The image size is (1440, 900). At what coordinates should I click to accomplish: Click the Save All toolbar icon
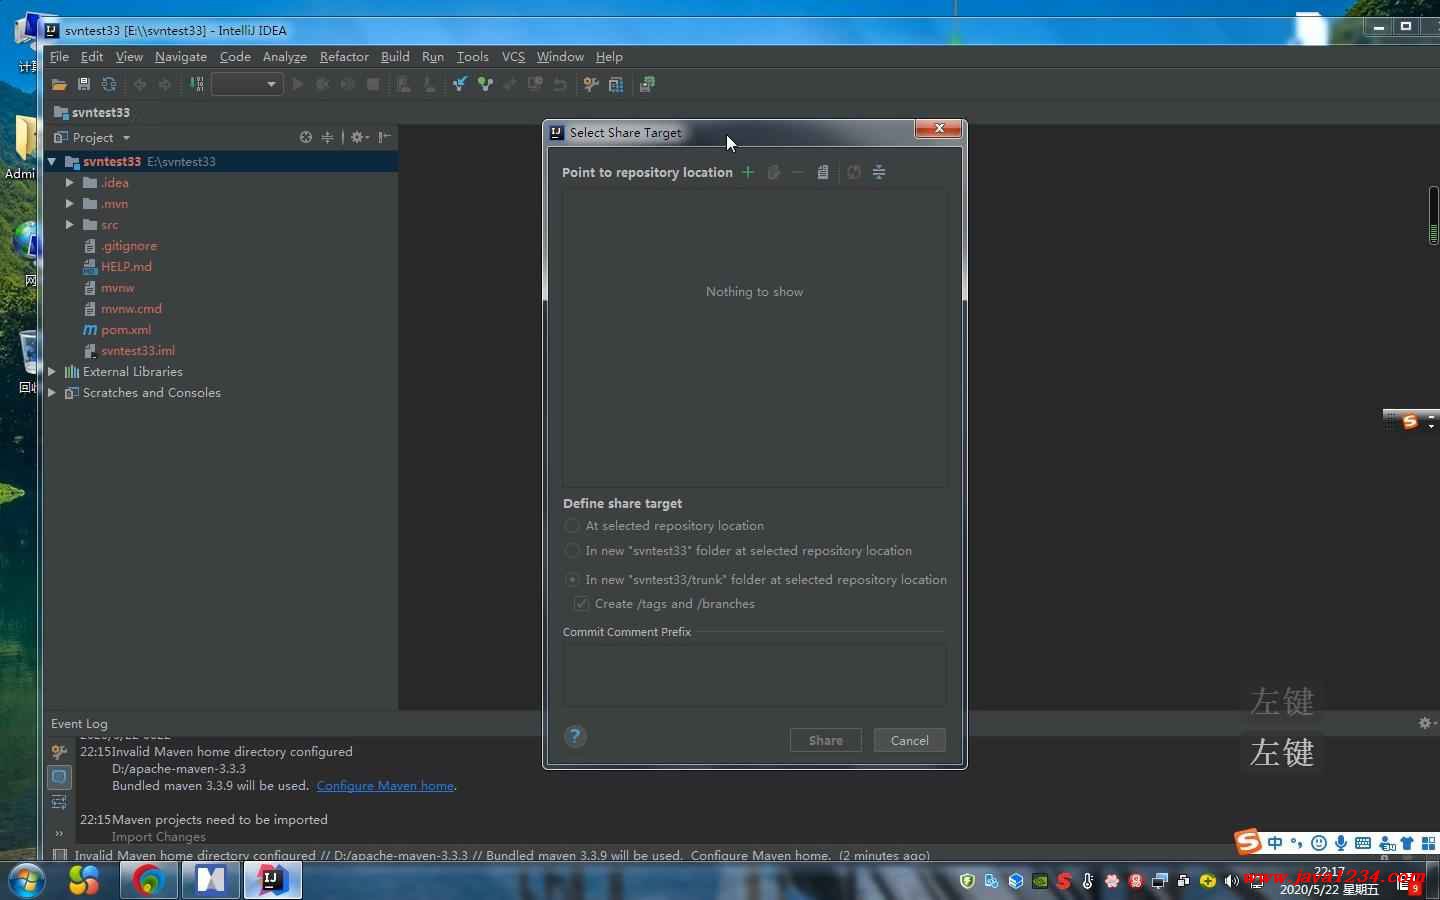84,85
